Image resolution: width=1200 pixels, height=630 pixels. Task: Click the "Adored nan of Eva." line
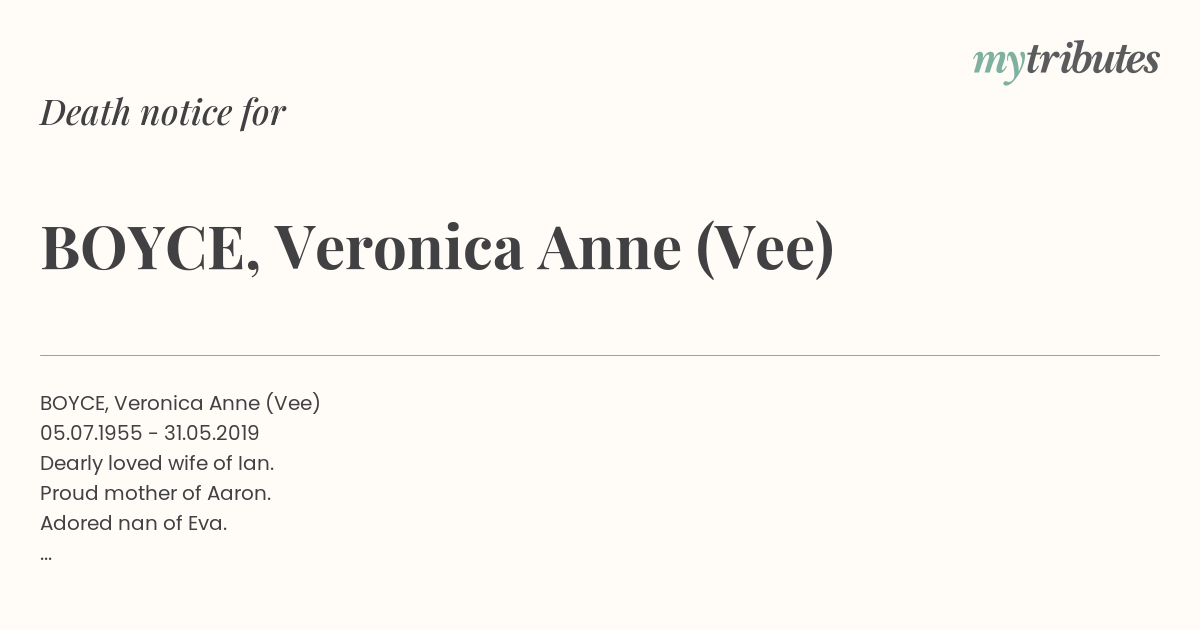(x=134, y=523)
